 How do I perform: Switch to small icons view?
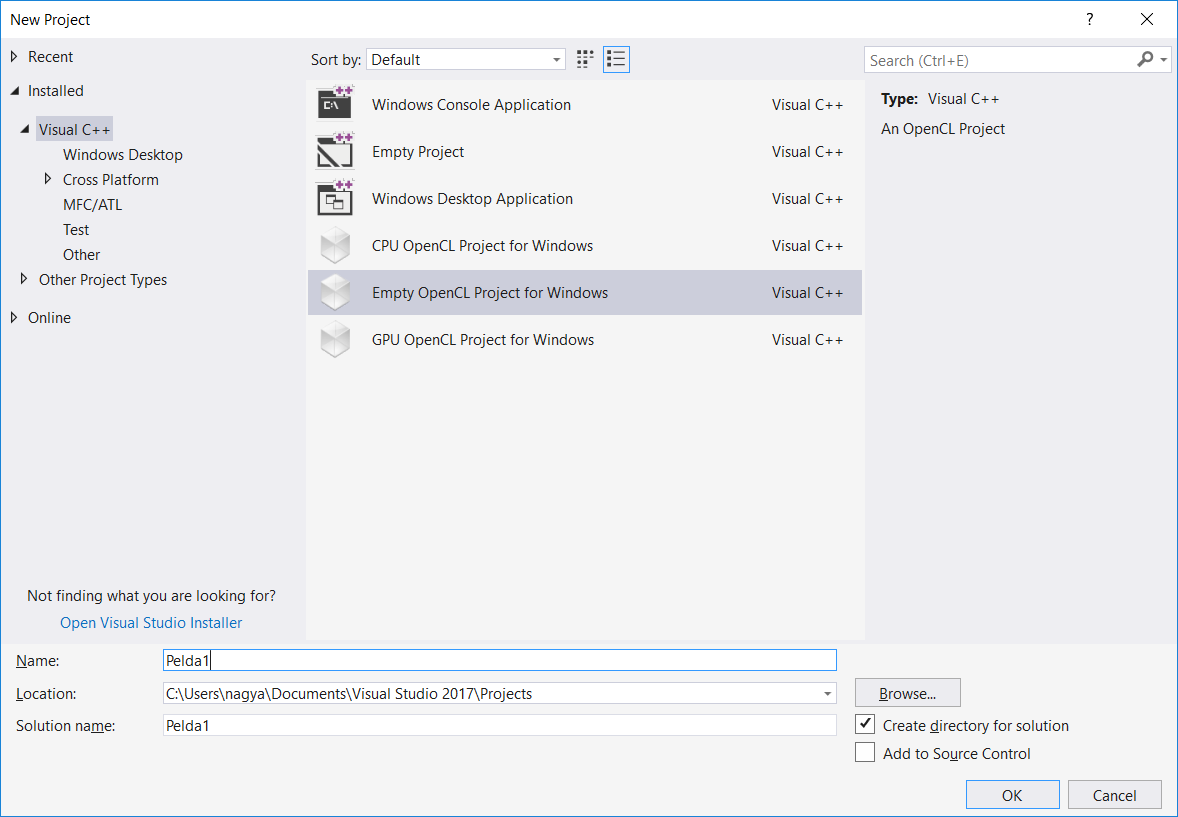click(585, 60)
